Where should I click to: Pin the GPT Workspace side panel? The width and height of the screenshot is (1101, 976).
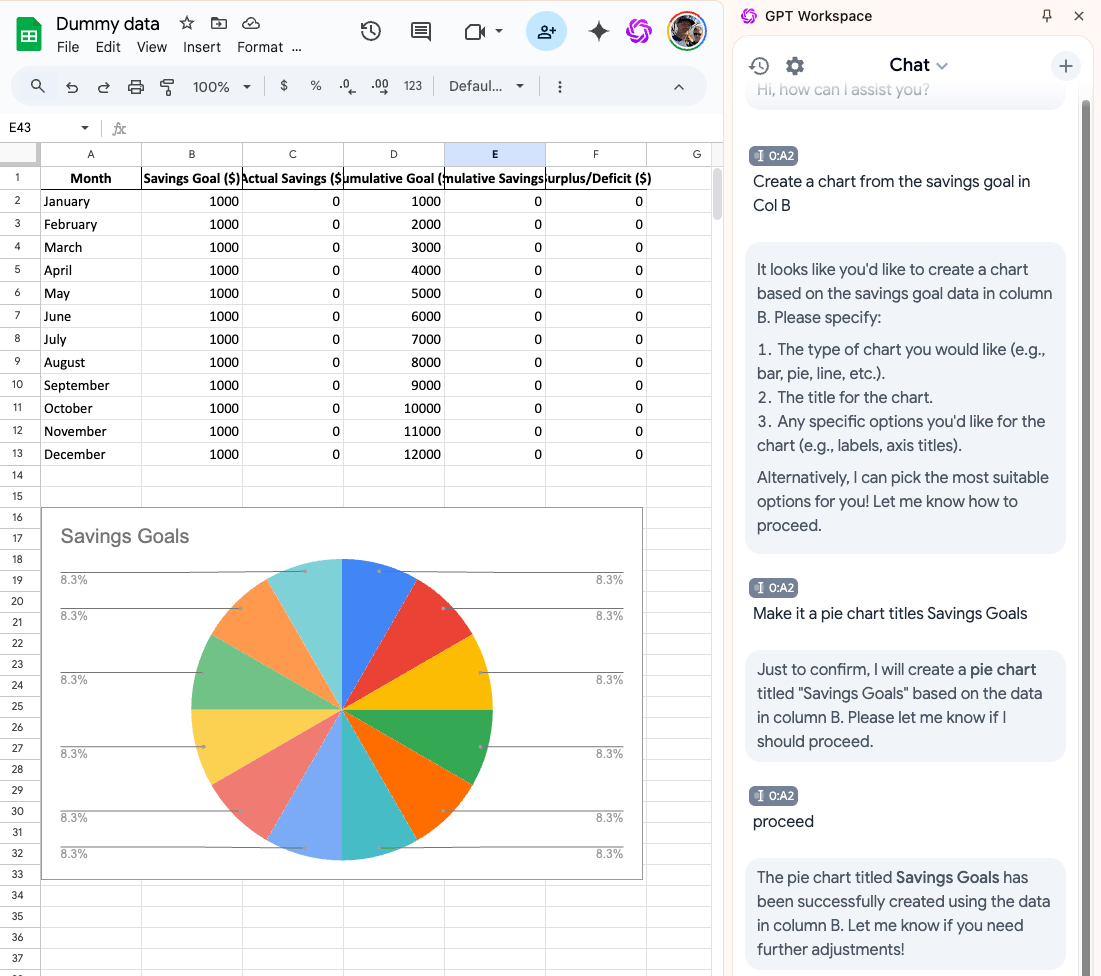tap(1047, 16)
